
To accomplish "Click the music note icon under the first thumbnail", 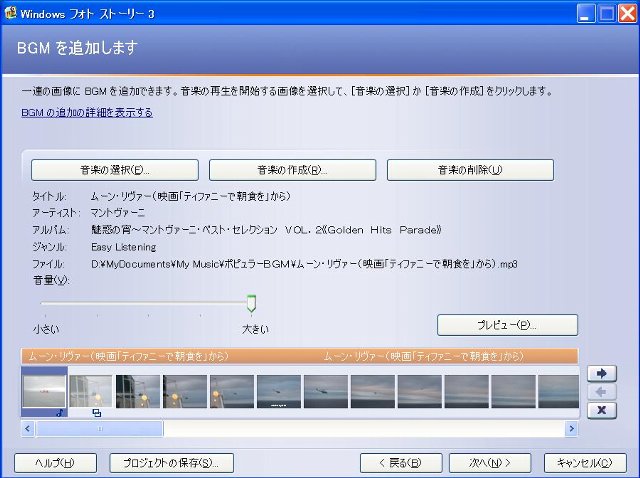I will coord(60,413).
